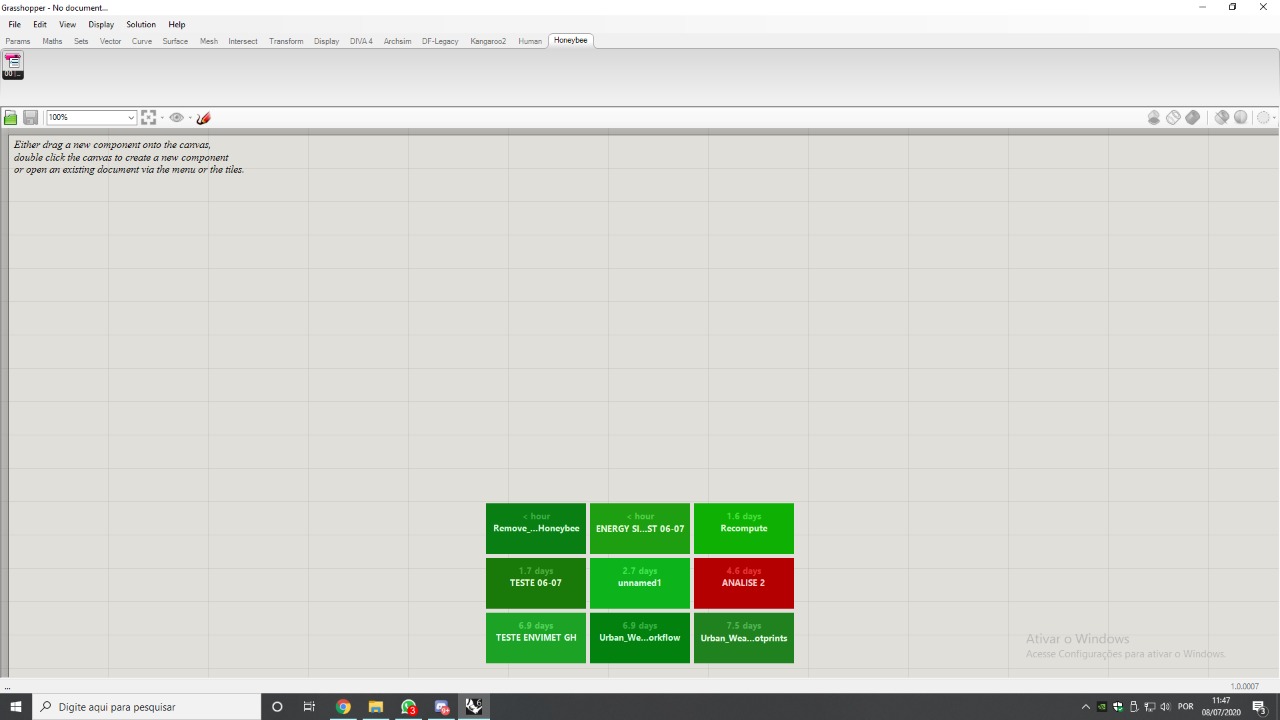Viewport: 1280px width, 720px height.
Task: Open WhatsApp from taskbar
Action: pyautogui.click(x=409, y=707)
